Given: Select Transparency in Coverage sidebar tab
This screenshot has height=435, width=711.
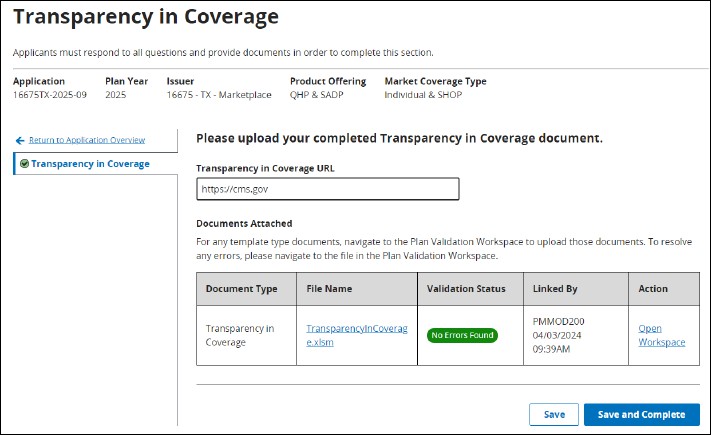Looking at the screenshot, I should pyautogui.click(x=90, y=164).
